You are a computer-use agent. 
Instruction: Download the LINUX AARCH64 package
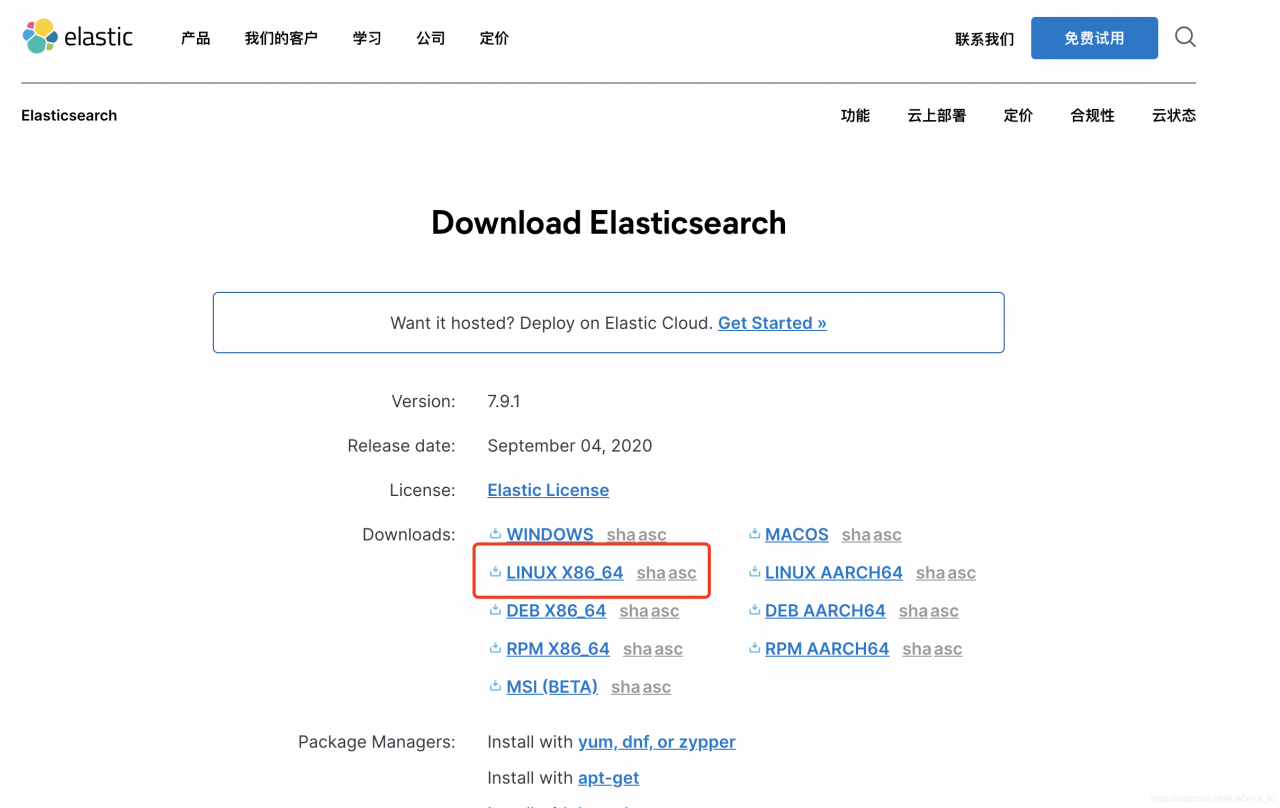(x=834, y=572)
